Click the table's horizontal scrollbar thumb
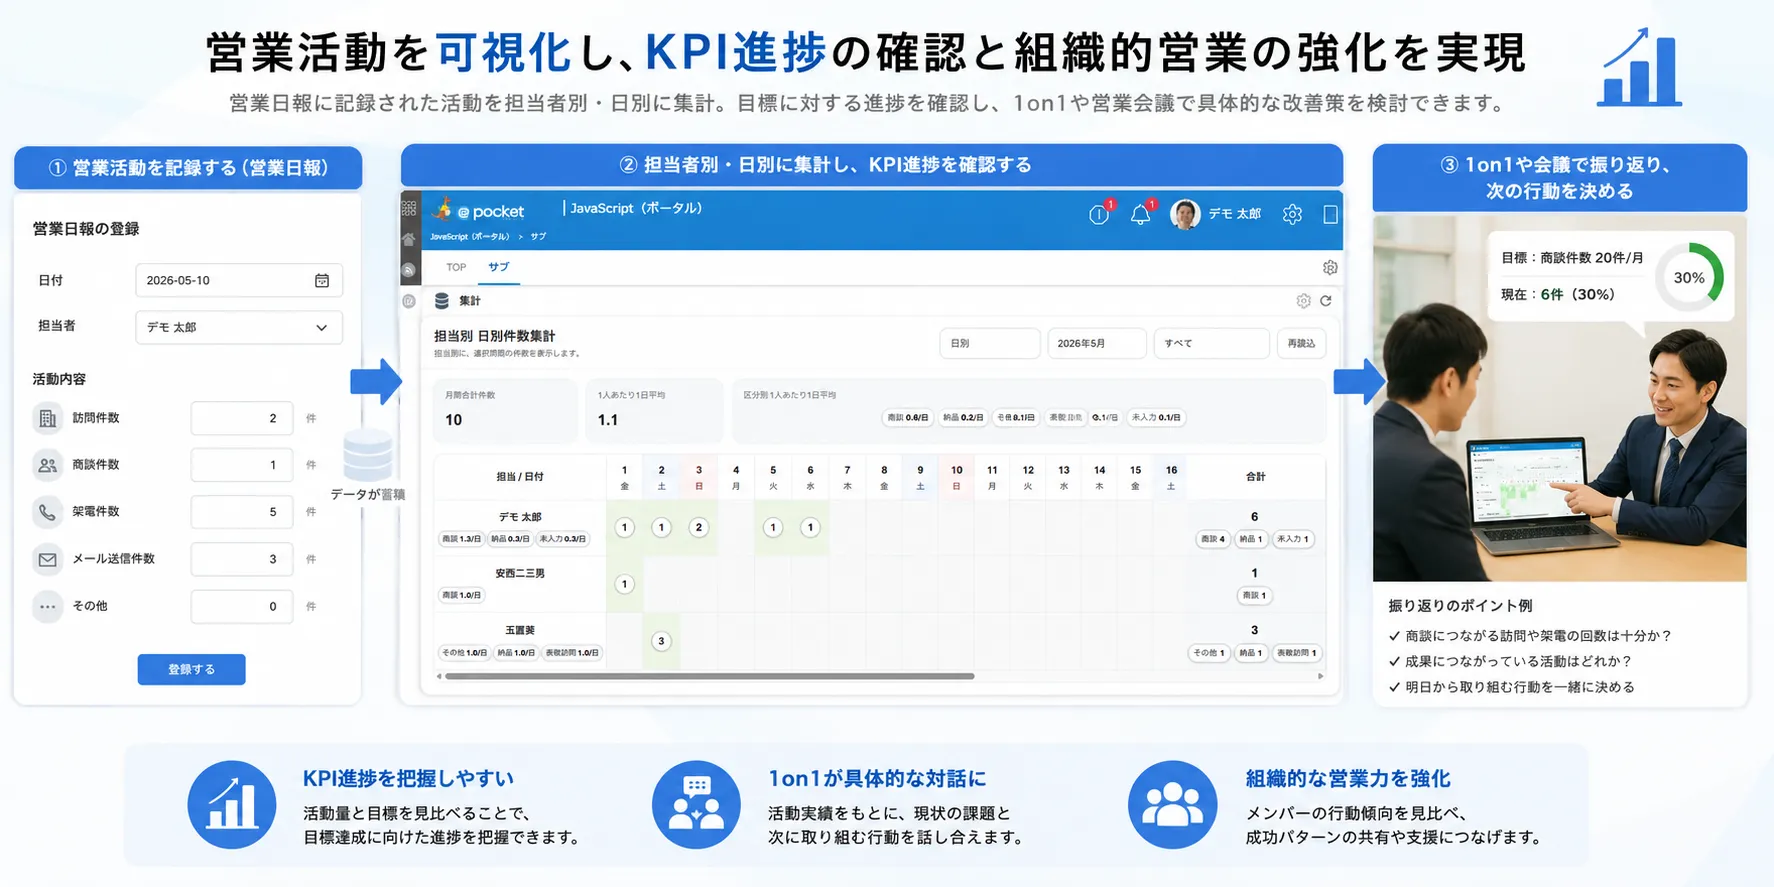The image size is (1774, 887). coord(709,676)
